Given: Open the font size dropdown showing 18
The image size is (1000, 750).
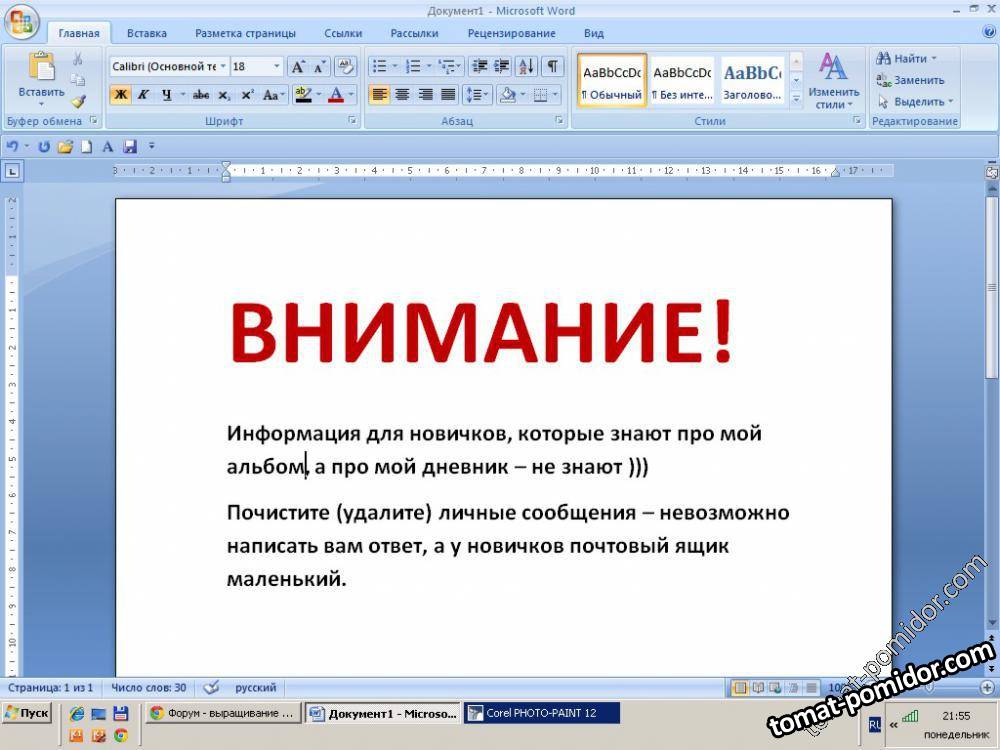Looking at the screenshot, I should 257,66.
